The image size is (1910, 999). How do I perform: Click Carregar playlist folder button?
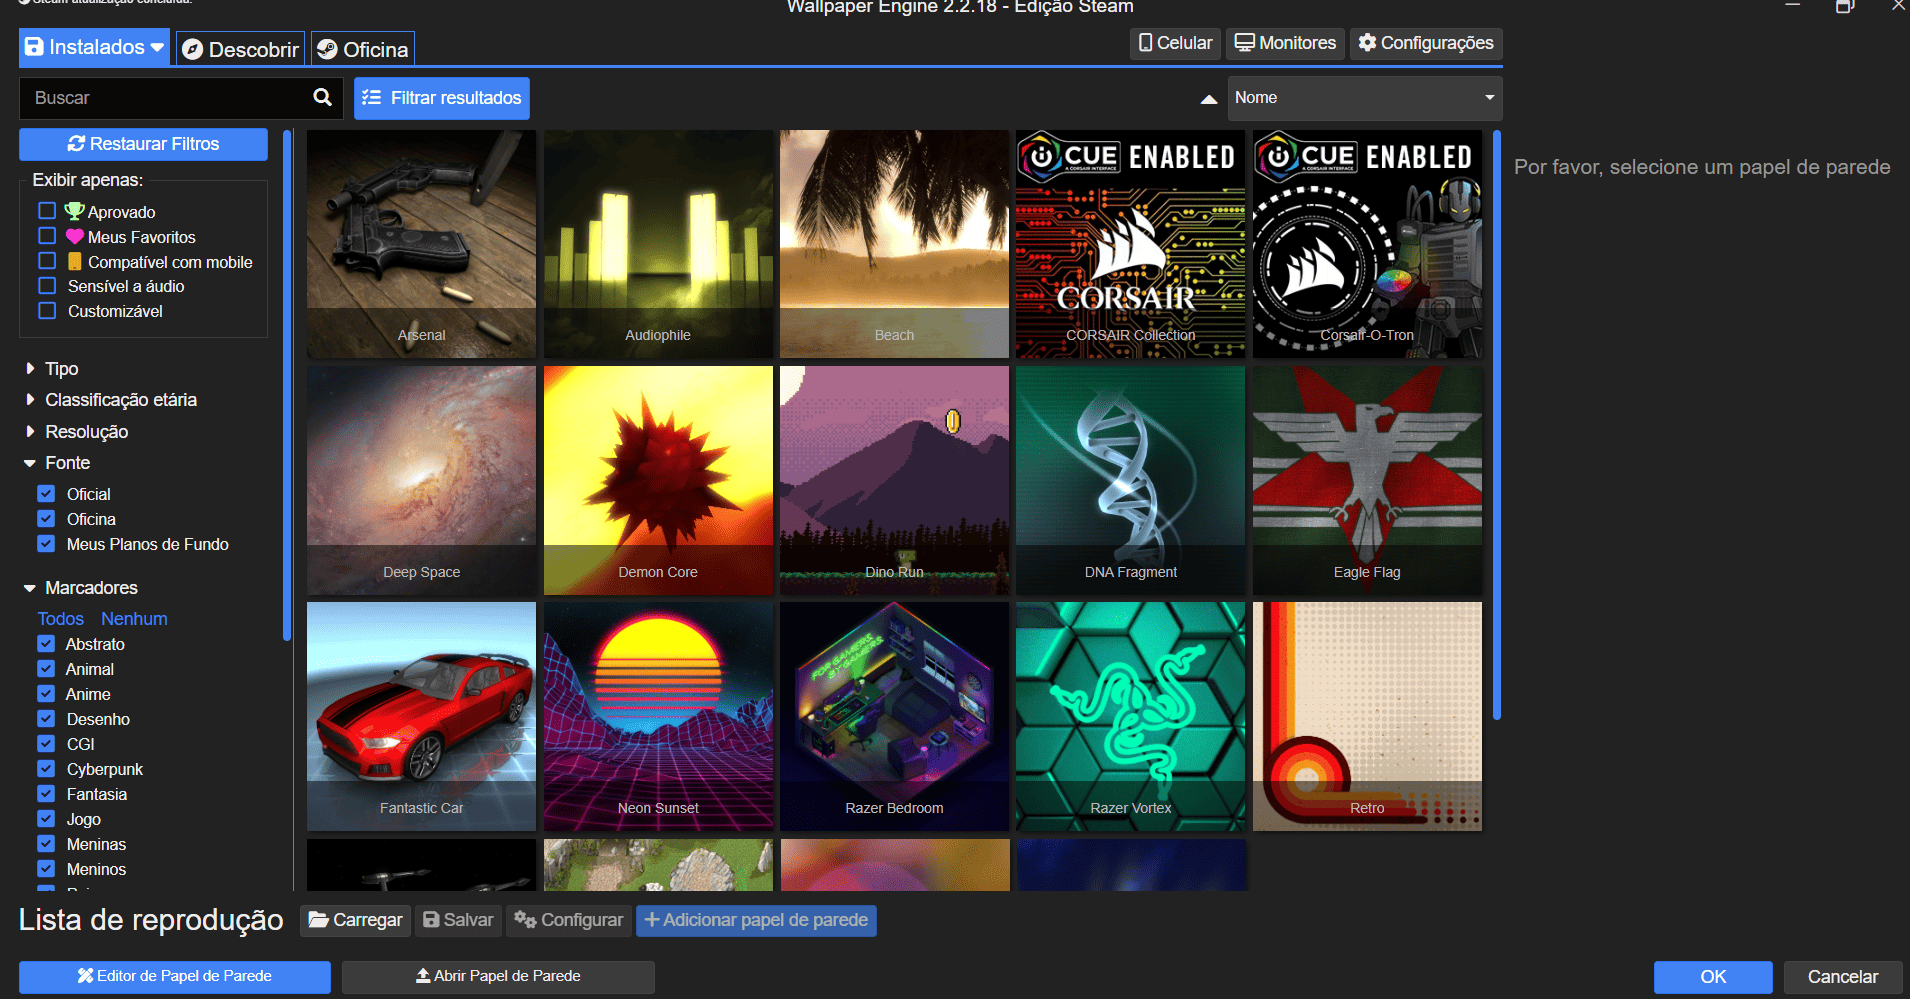pyautogui.click(x=355, y=920)
